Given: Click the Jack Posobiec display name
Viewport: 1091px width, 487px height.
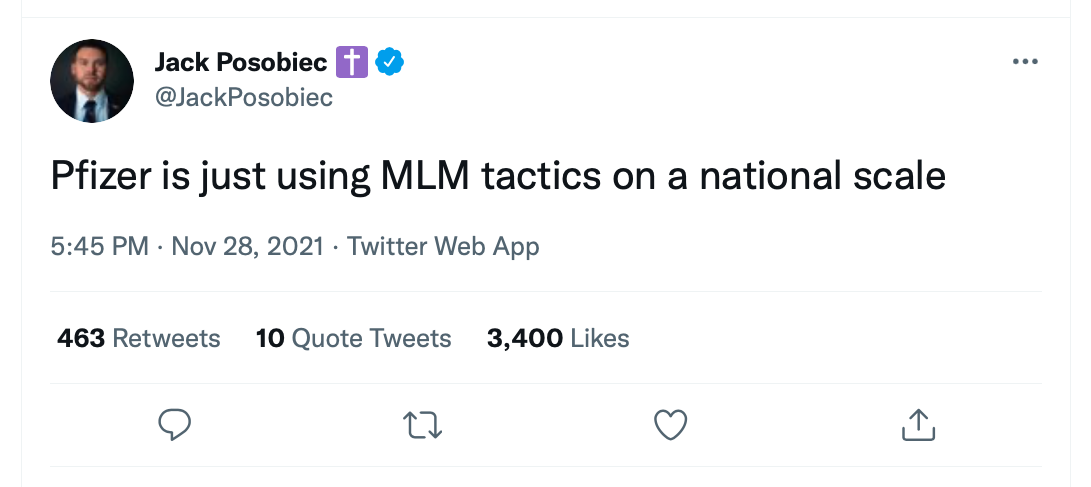Looking at the screenshot, I should (241, 63).
